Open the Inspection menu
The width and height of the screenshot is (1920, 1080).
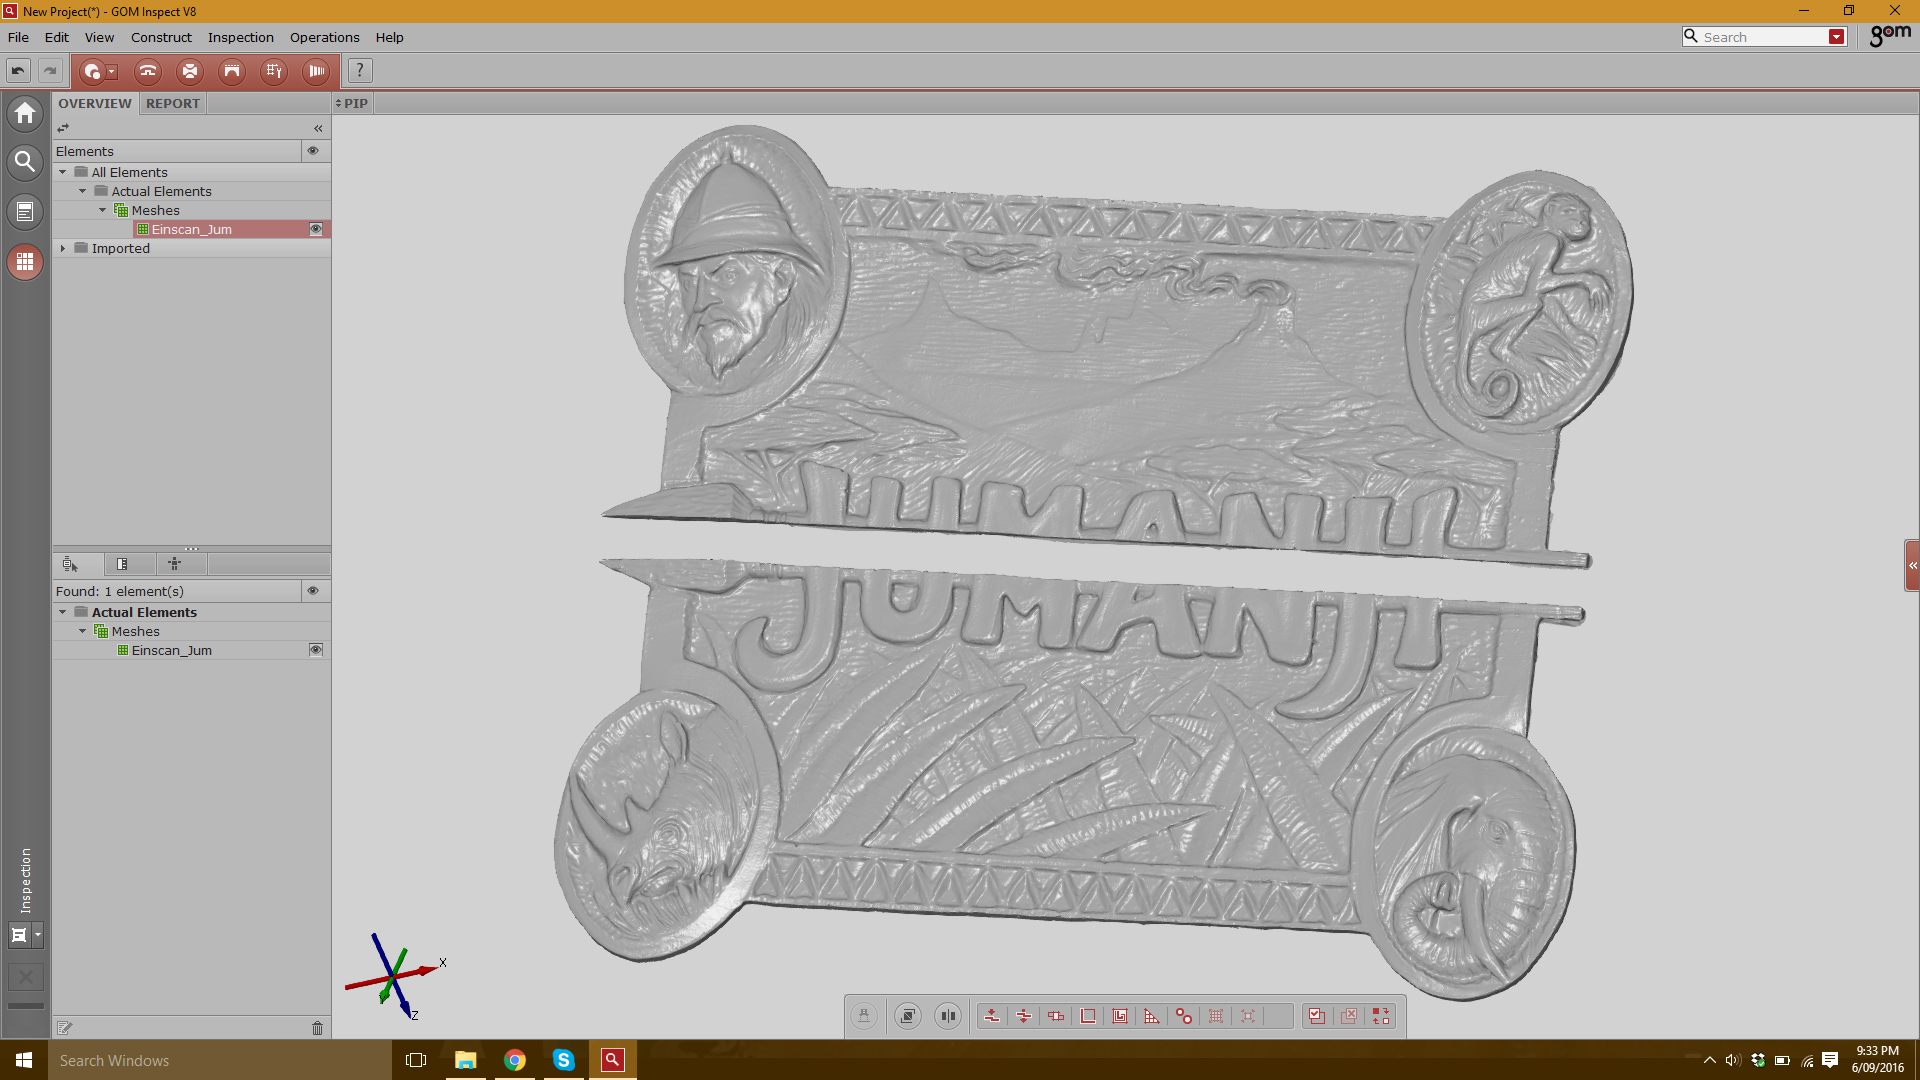241,37
